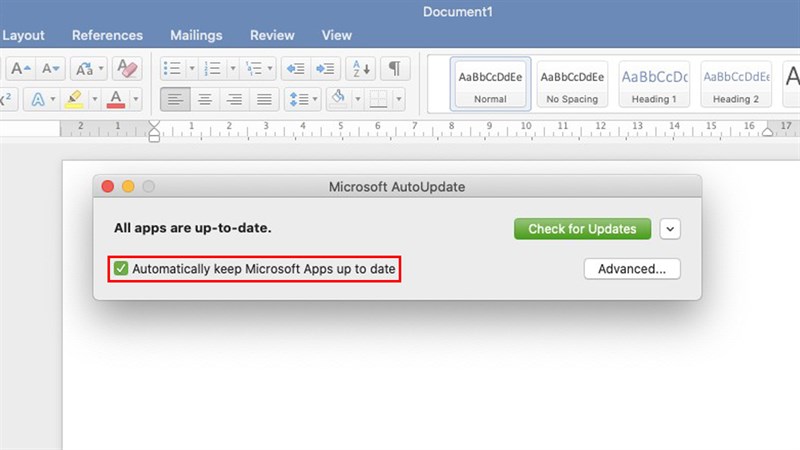This screenshot has width=800, height=450.
Task: Apply the Heading 2 style
Action: coord(736,84)
